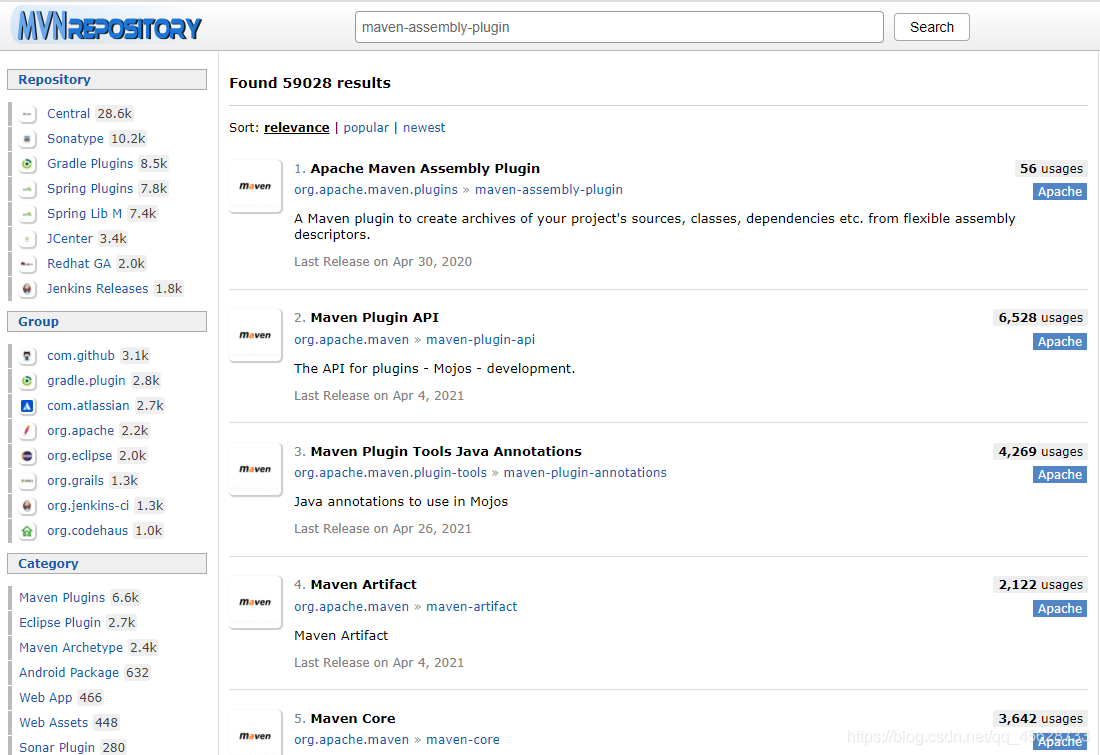Select Web Assets category
Image resolution: width=1100 pixels, height=755 pixels.
pyautogui.click(x=53, y=723)
